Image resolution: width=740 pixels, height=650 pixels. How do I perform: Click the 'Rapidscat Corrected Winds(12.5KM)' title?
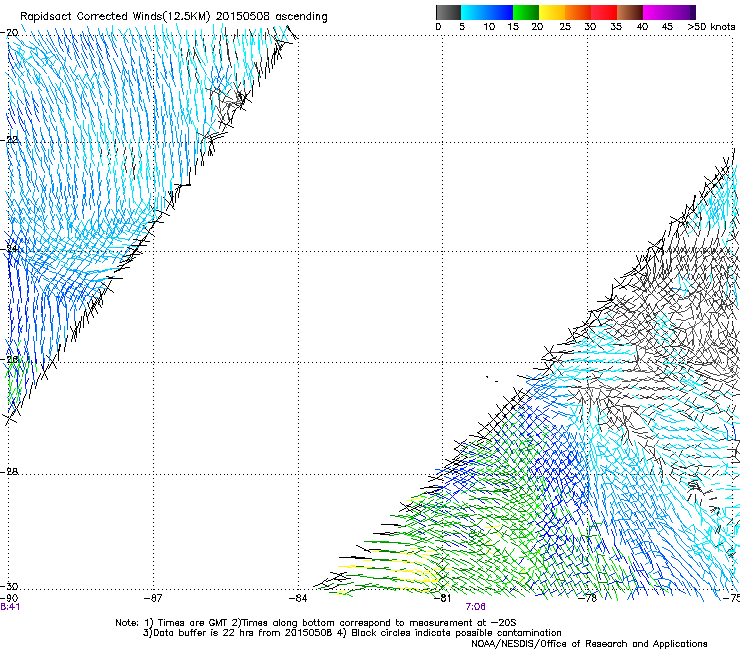tap(115, 17)
